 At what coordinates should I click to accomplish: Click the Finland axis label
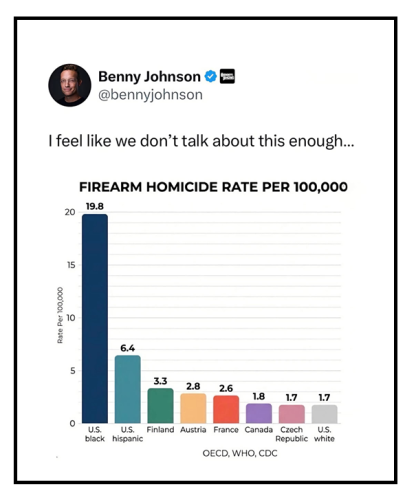click(x=160, y=430)
